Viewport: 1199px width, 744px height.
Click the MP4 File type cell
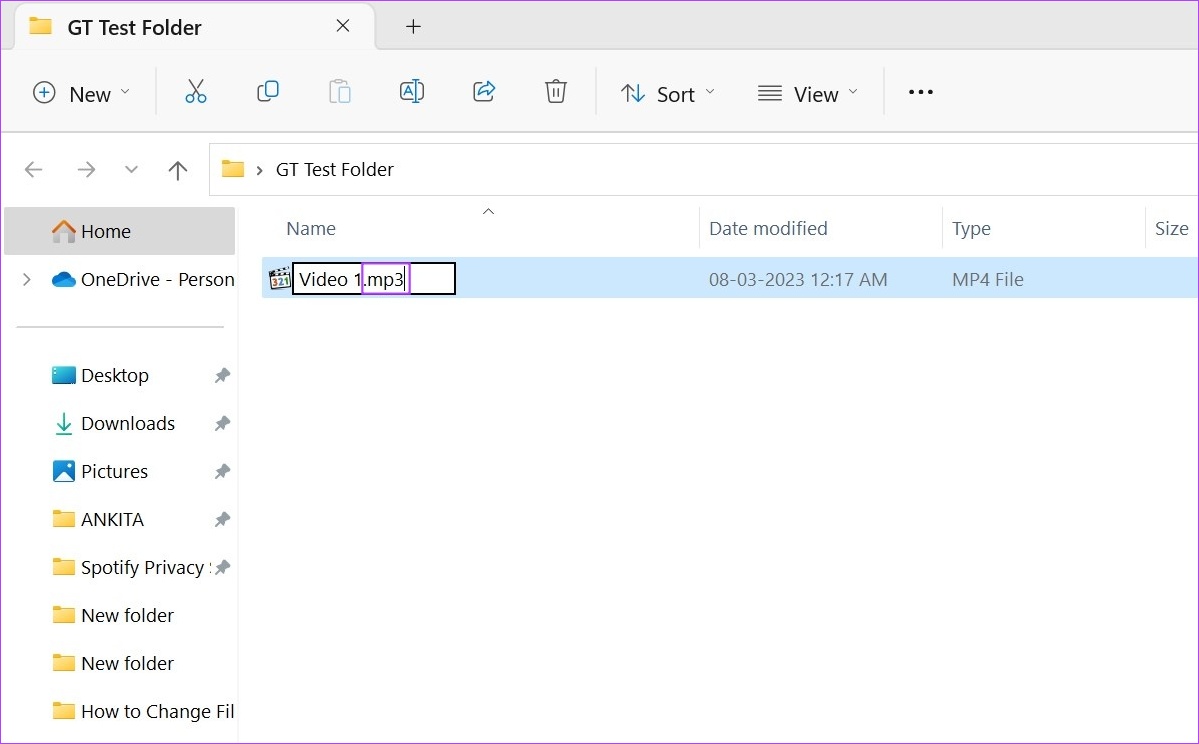coord(987,280)
